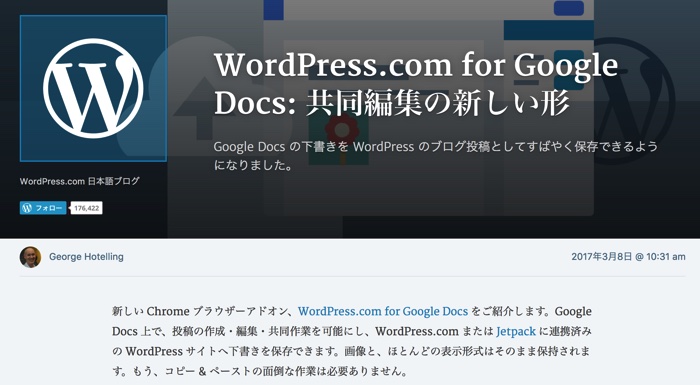Open George Hotelling author link

[x=86, y=257]
